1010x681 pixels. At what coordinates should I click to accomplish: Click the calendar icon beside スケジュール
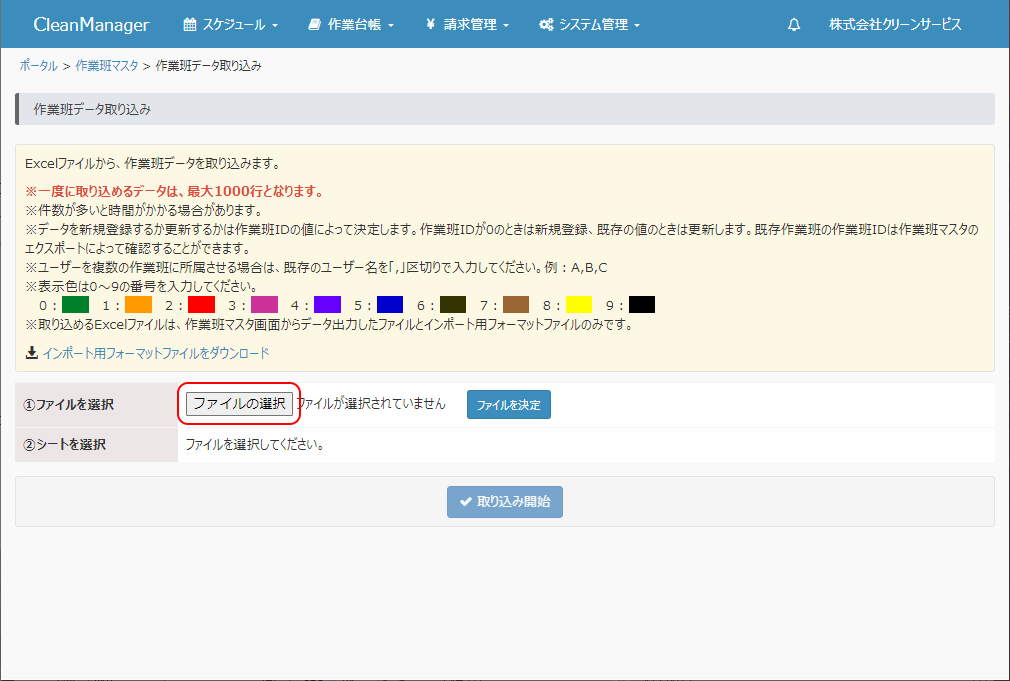coord(189,24)
